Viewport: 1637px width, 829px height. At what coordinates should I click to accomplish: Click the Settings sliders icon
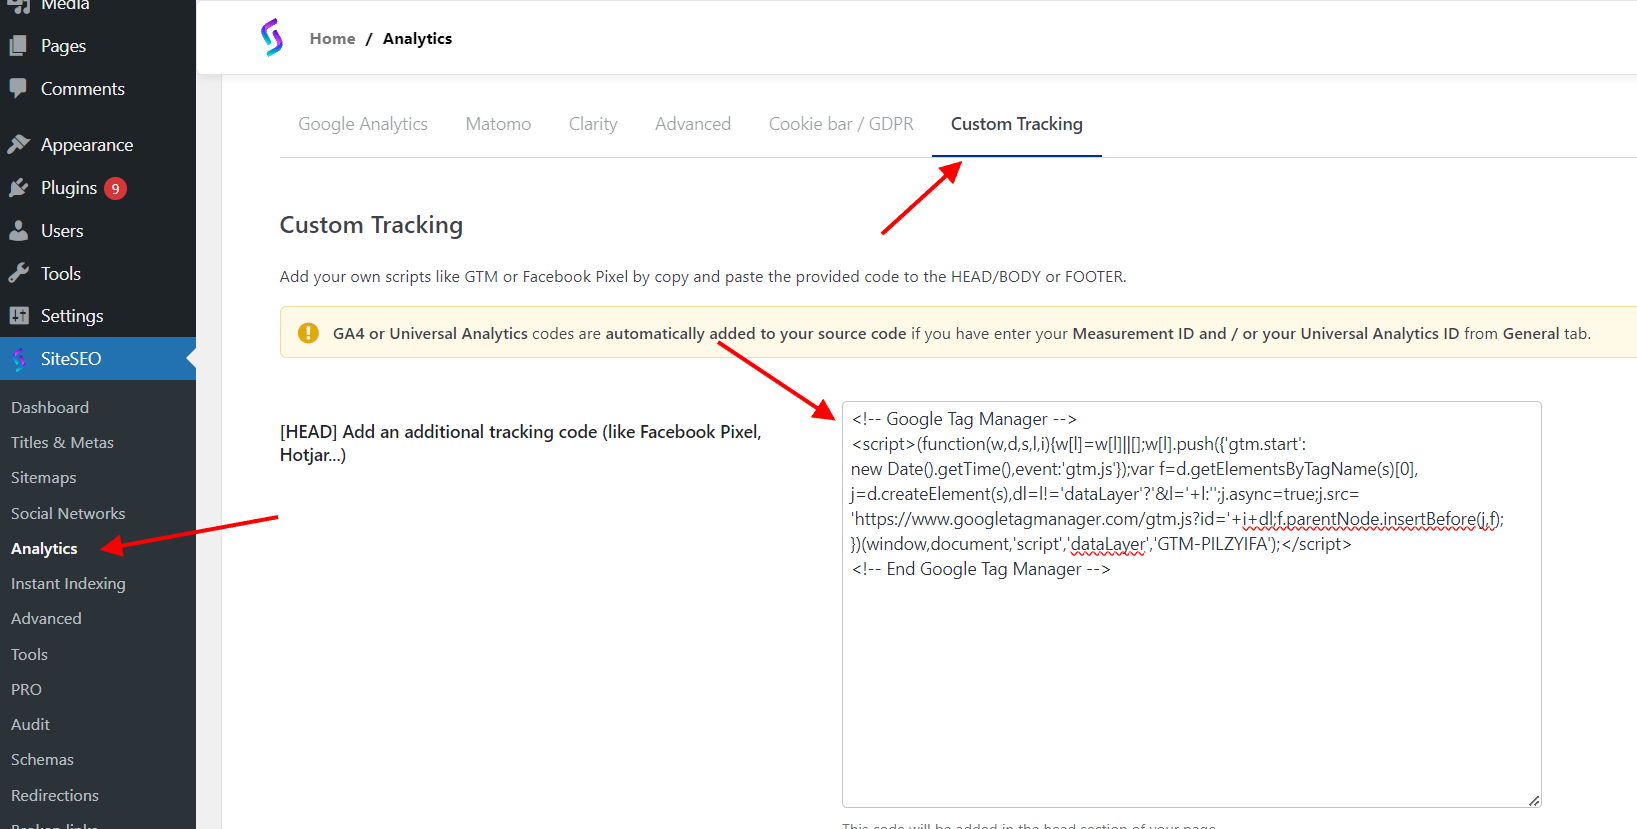coord(18,315)
